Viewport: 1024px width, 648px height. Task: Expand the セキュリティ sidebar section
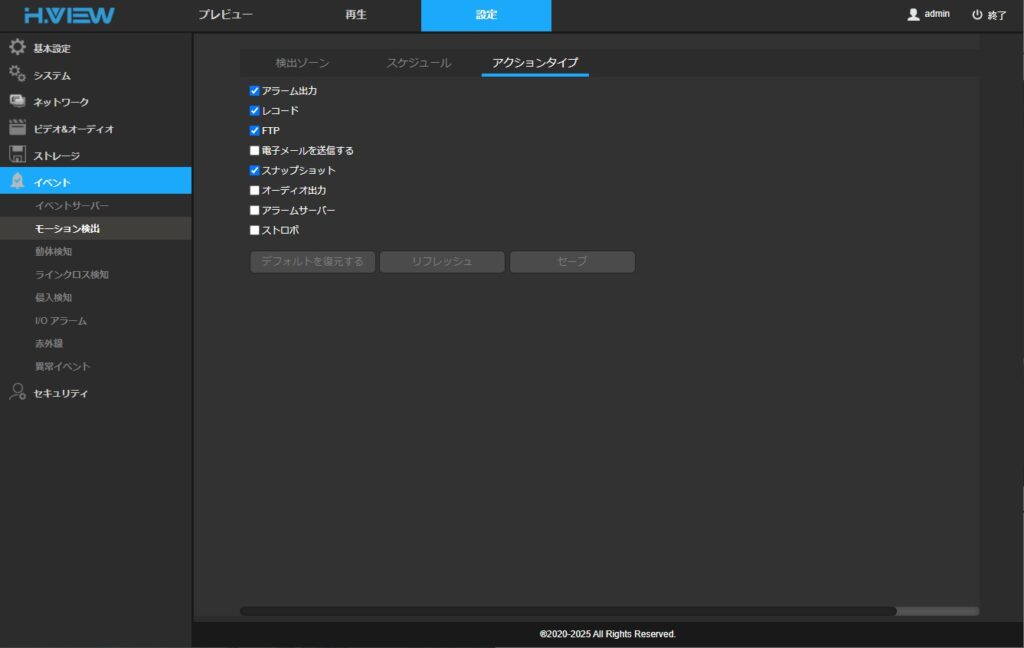click(95, 393)
